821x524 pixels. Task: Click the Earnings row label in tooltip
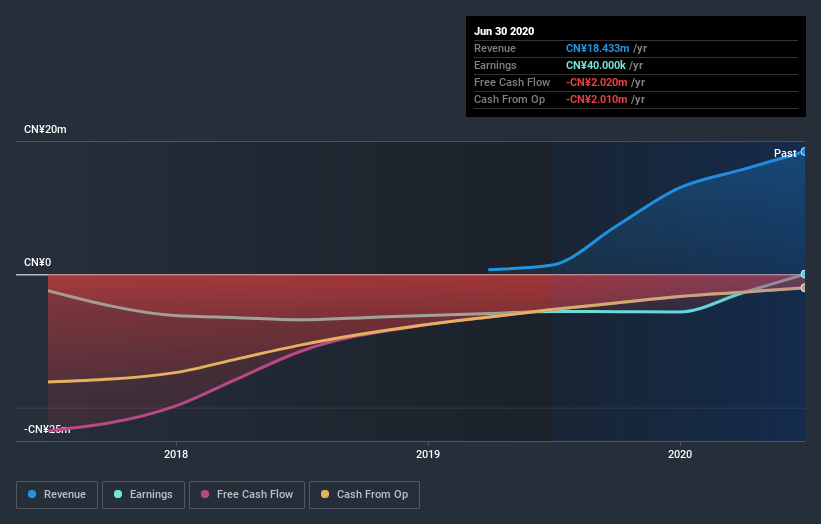(x=495, y=65)
